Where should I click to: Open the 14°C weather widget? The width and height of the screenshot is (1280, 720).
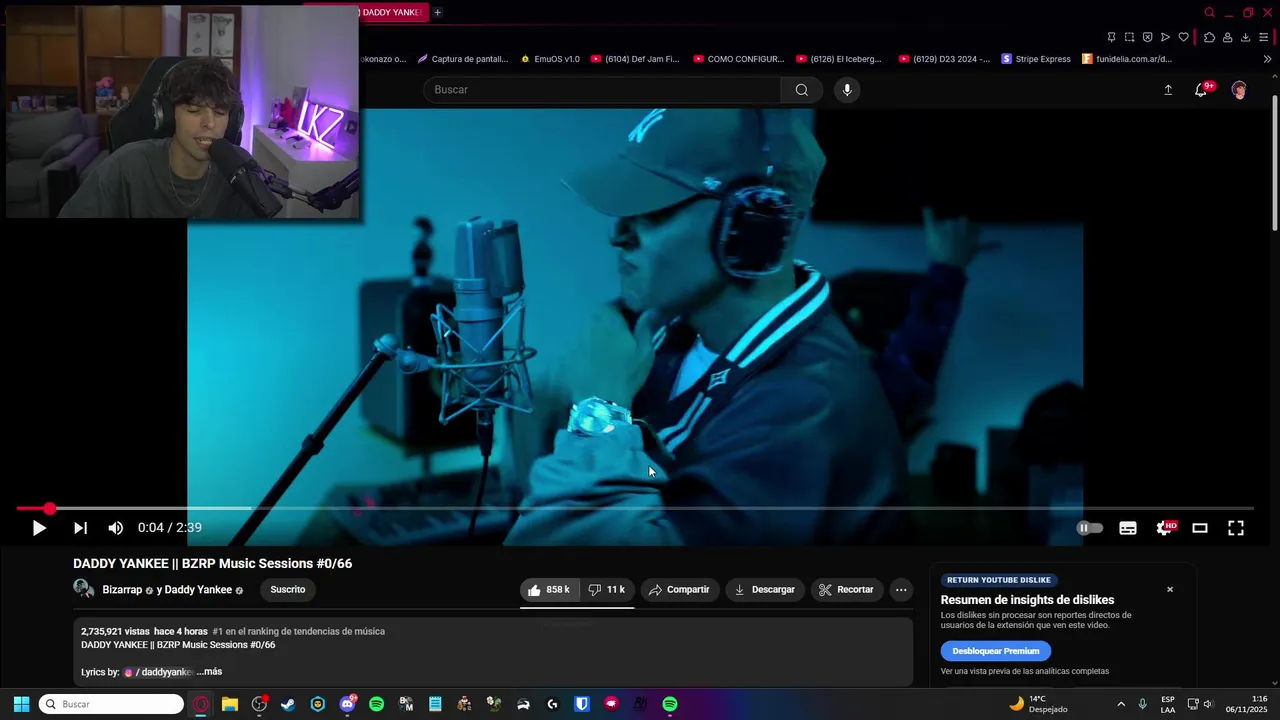[x=1037, y=704]
